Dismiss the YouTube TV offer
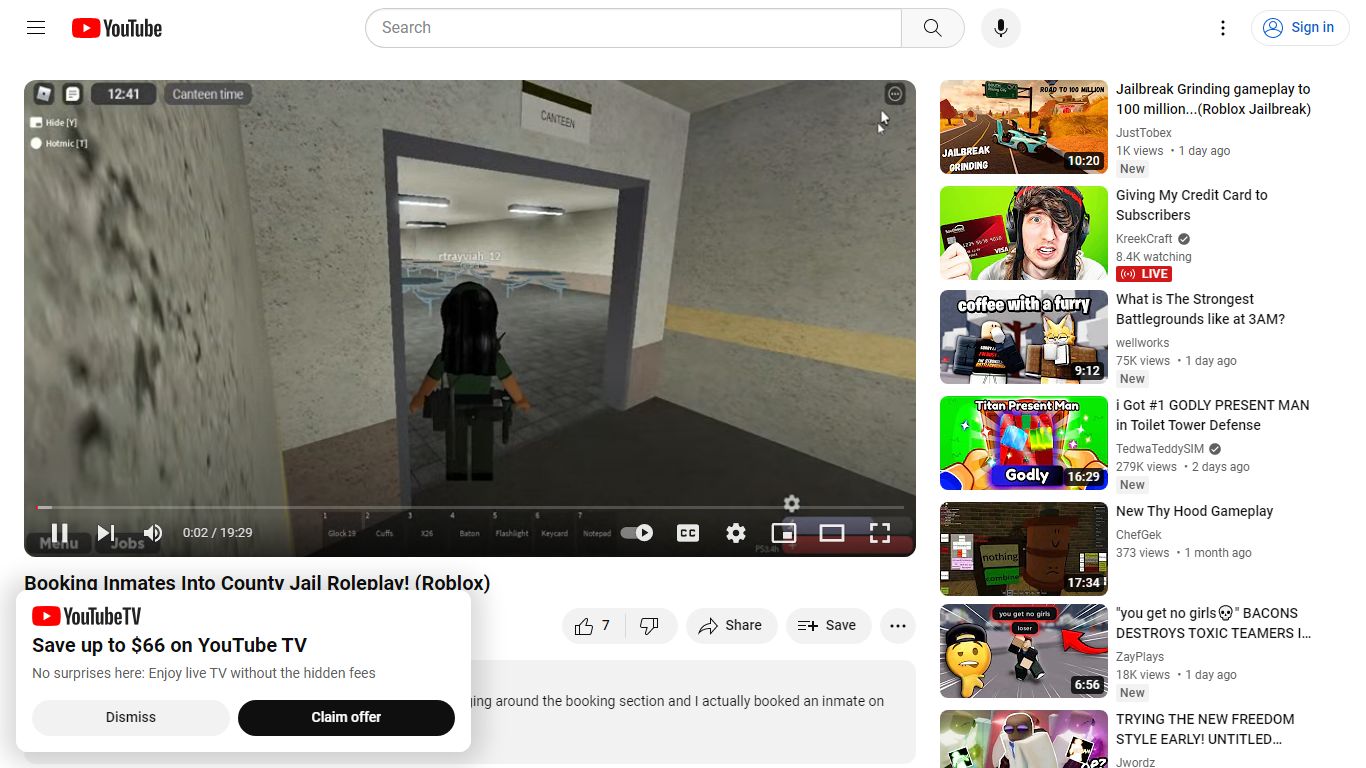The image size is (1366, 768). pyautogui.click(x=131, y=717)
